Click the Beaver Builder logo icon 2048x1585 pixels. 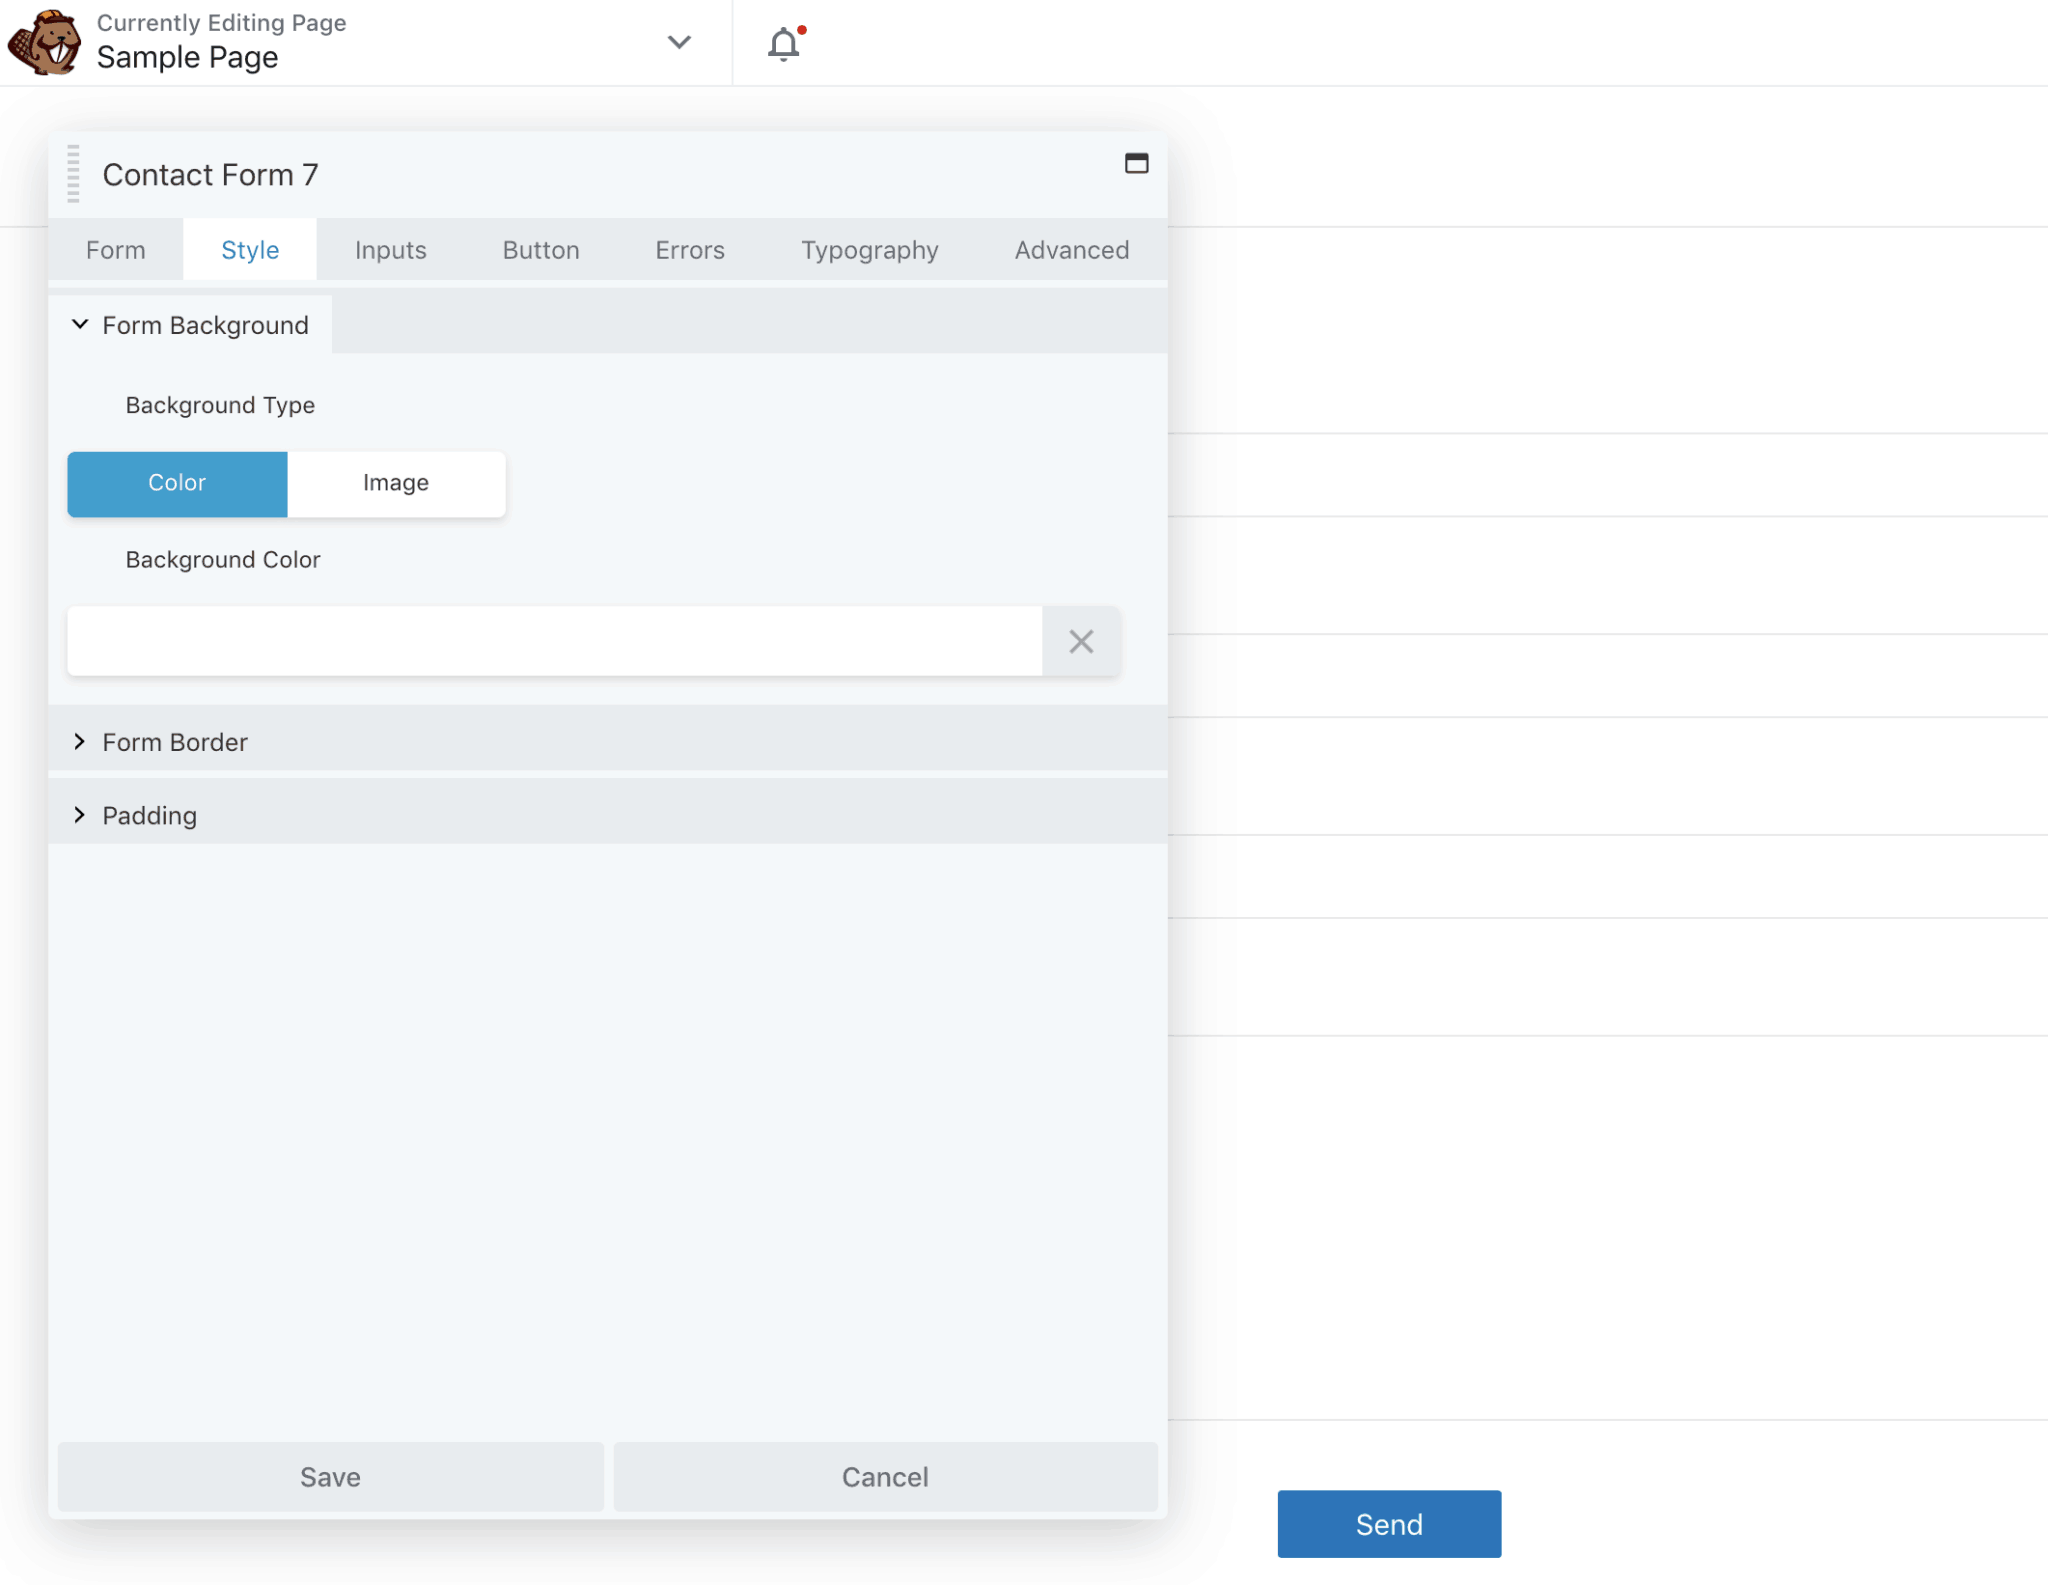click(40, 42)
